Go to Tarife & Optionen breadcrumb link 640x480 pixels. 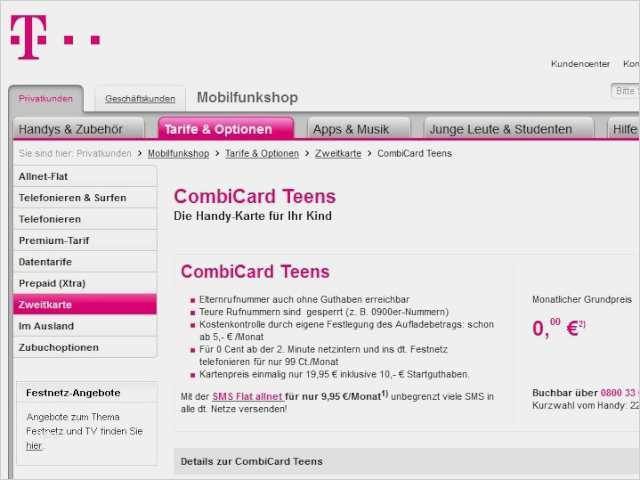[x=262, y=153]
